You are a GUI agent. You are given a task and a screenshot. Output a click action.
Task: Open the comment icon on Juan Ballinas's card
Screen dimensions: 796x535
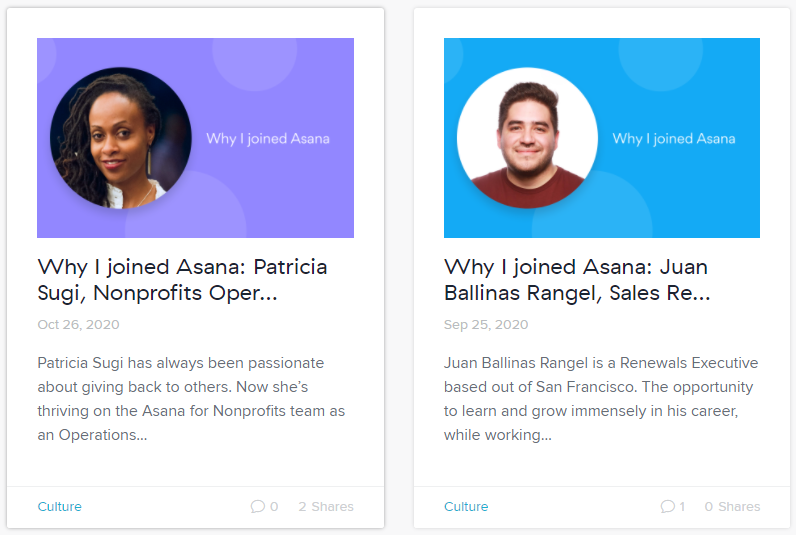point(668,507)
